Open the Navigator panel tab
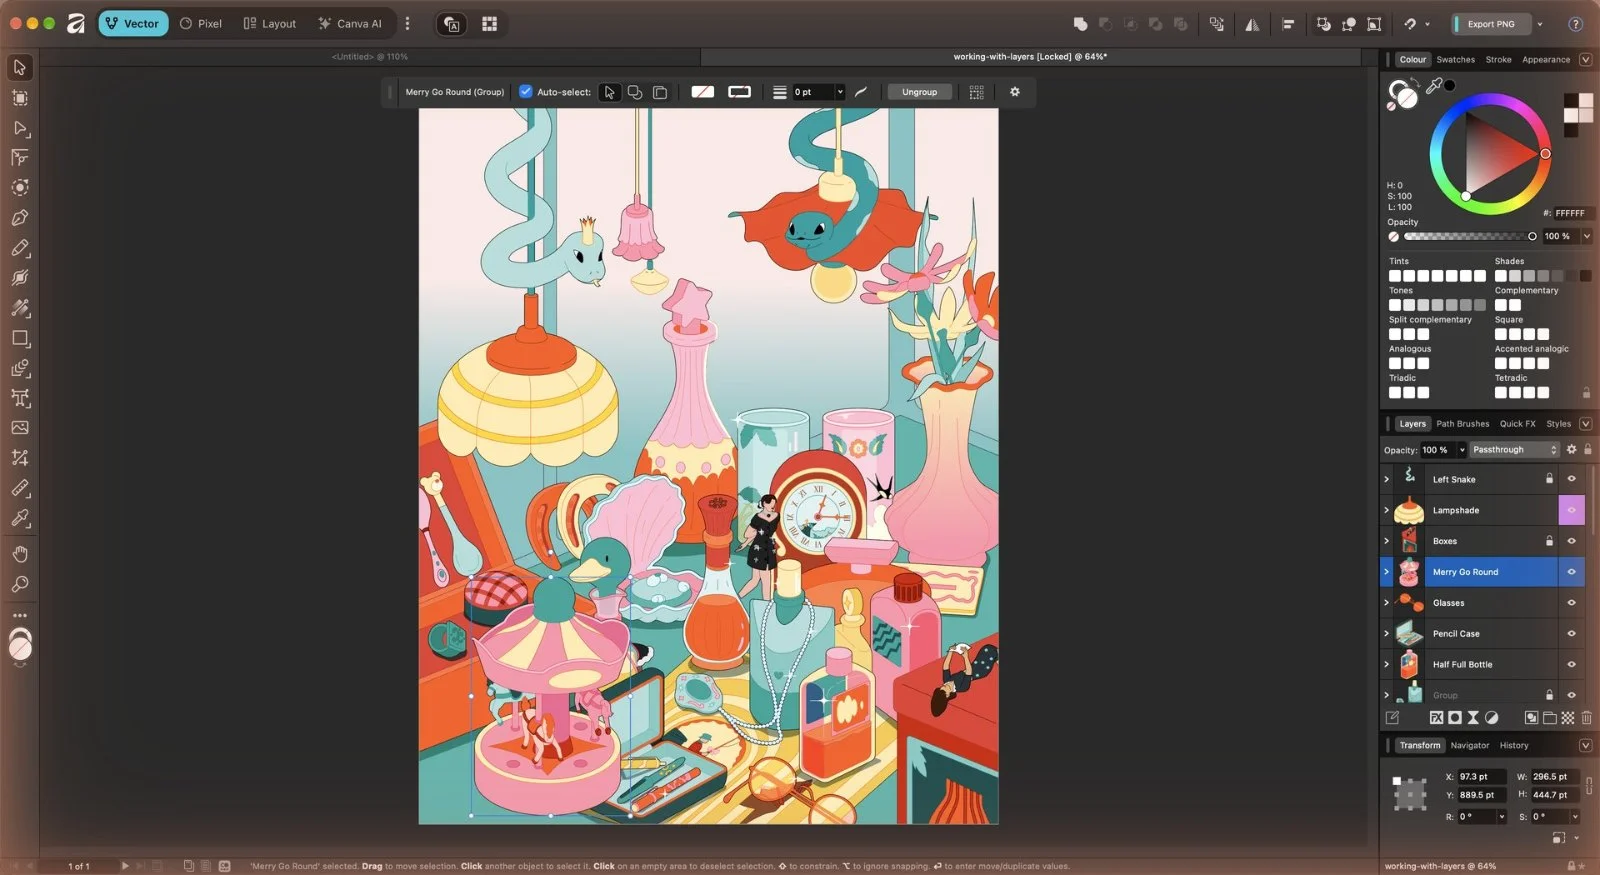The width and height of the screenshot is (1600, 875). (1469, 746)
